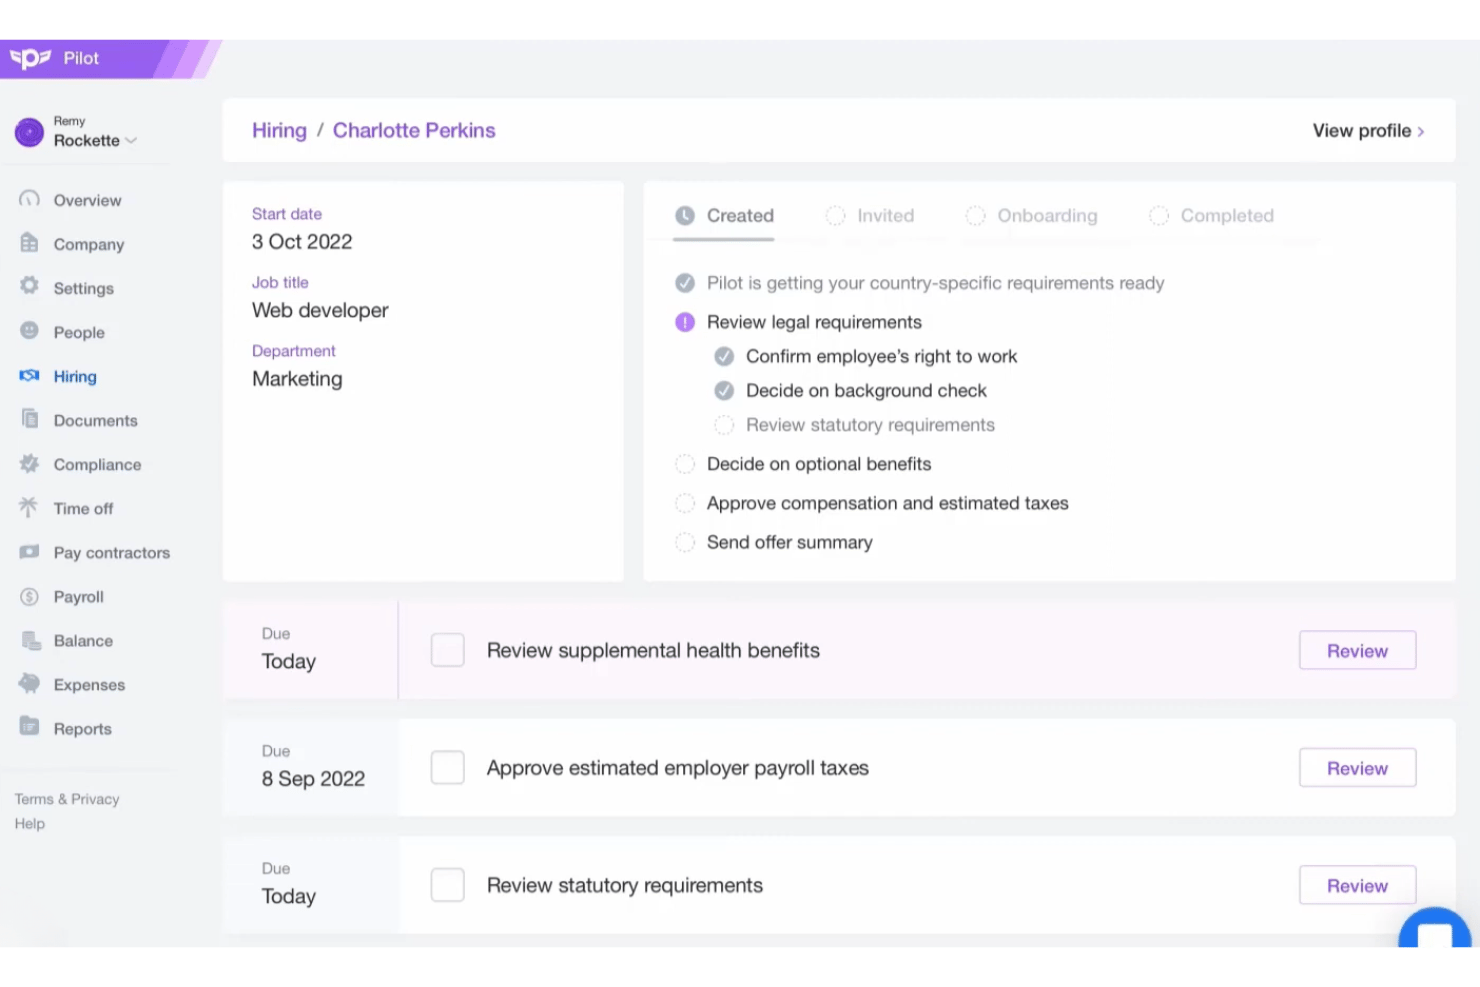
Task: Click the Decide on optional benefits step circle
Action: click(685, 464)
